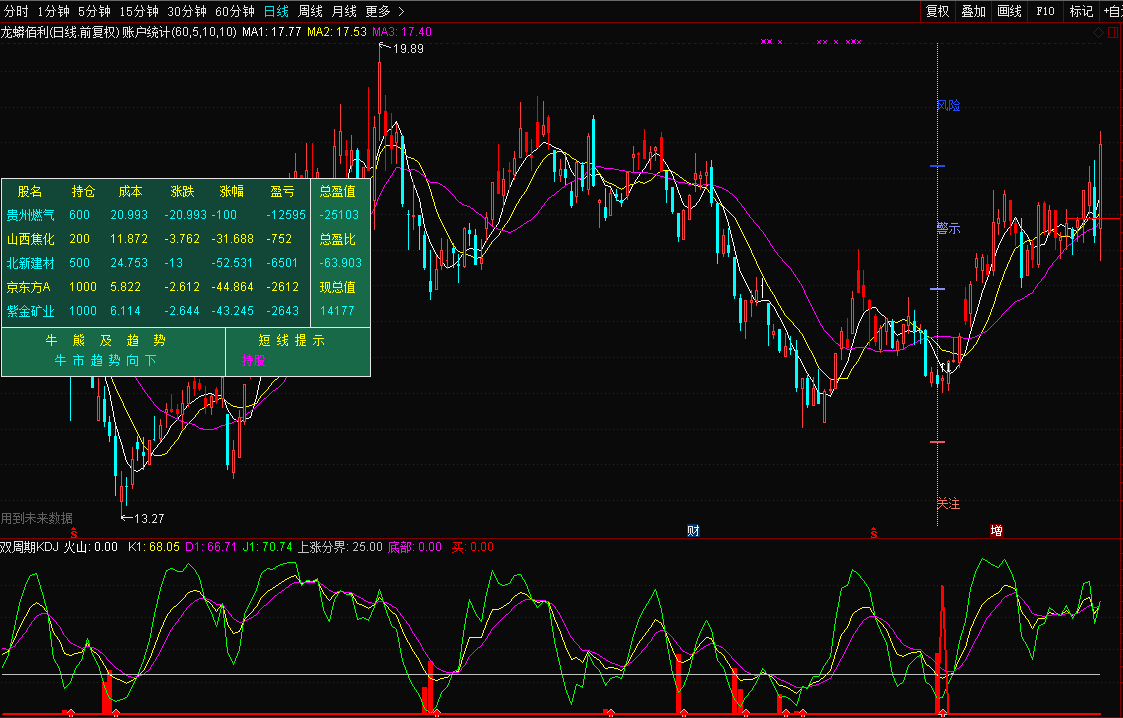Switch to 日线 daily chart
The width and height of the screenshot is (1123, 718).
click(276, 11)
